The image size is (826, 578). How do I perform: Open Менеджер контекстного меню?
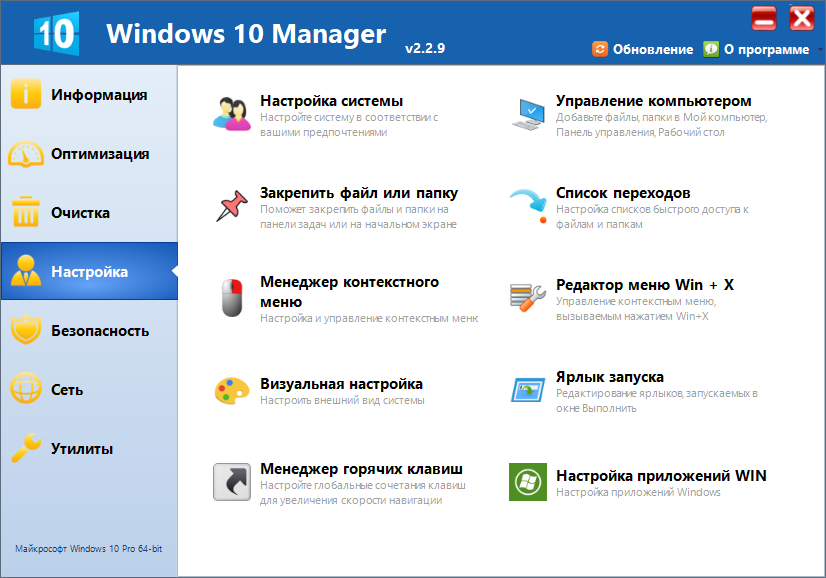point(349,292)
